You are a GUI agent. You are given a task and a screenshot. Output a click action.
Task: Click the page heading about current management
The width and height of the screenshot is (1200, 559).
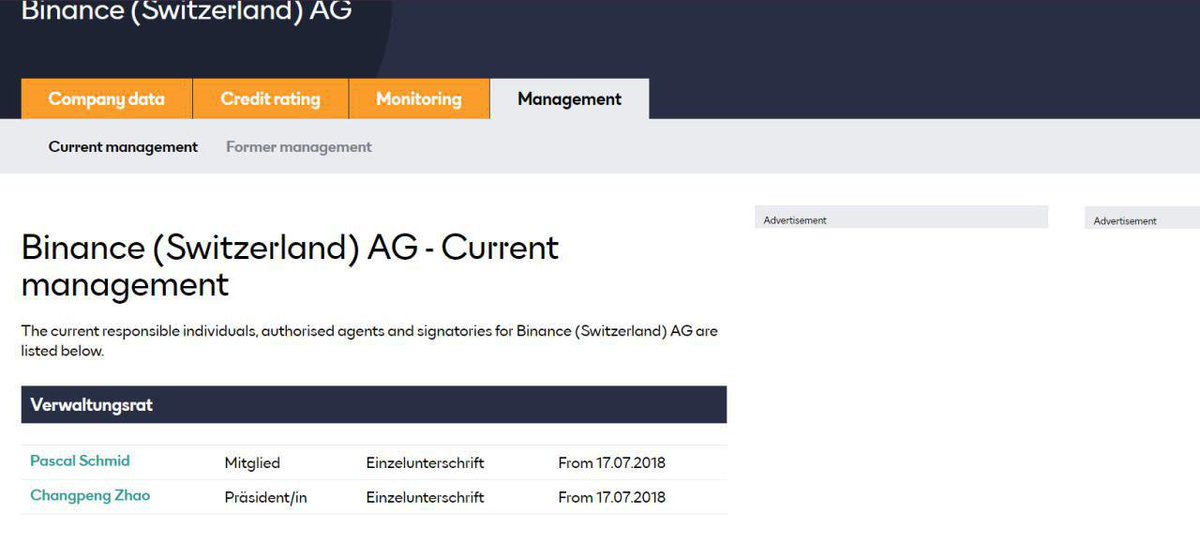(290, 266)
